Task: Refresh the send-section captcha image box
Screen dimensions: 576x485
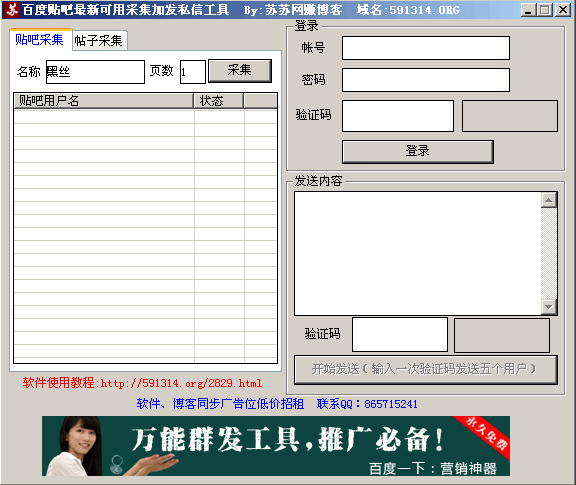Action: pos(502,335)
